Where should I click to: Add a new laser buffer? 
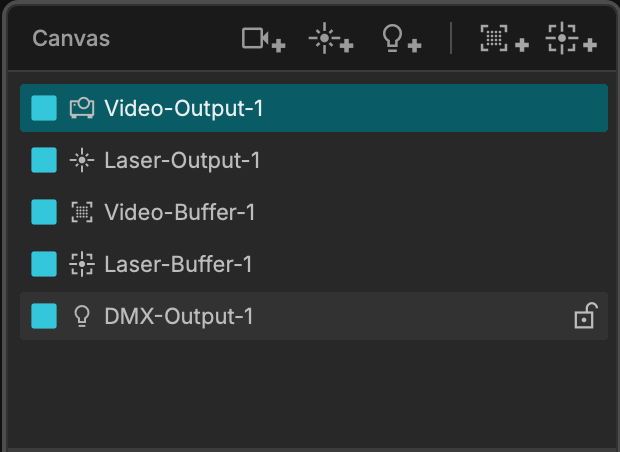click(571, 38)
